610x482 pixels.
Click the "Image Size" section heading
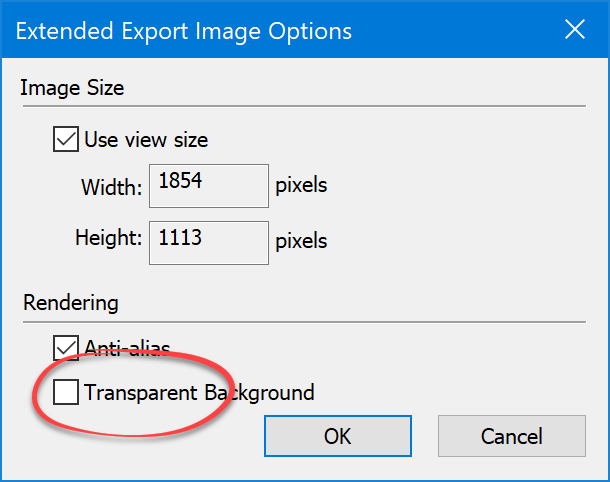point(72,88)
